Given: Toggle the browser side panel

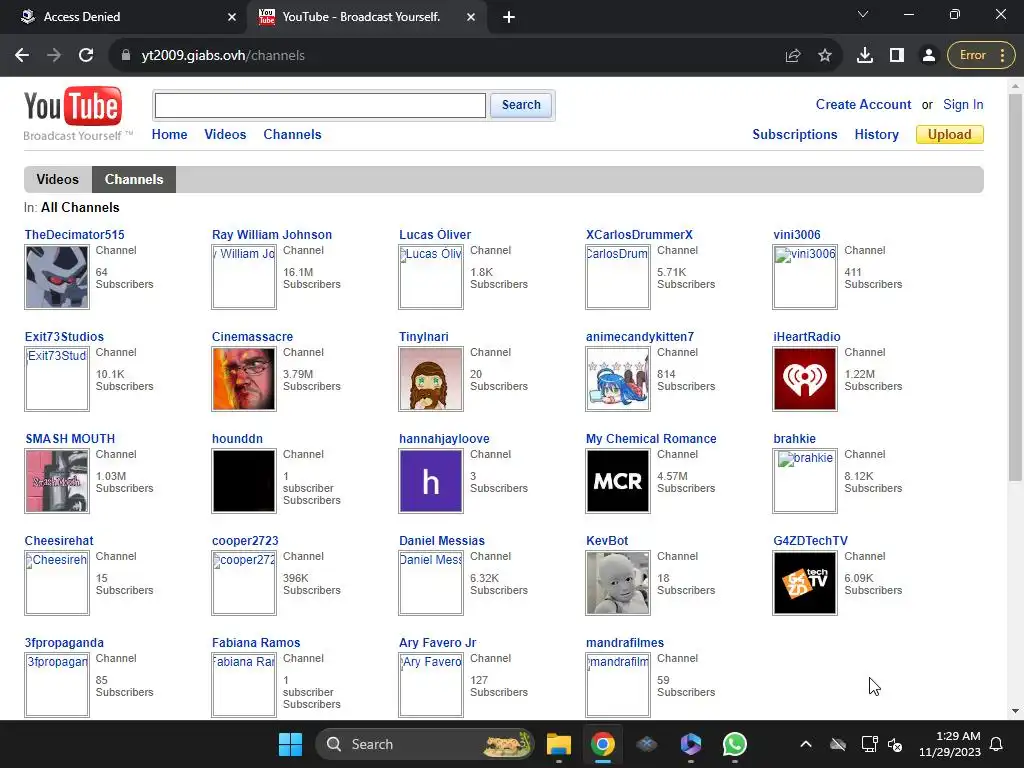Looking at the screenshot, I should (x=897, y=56).
